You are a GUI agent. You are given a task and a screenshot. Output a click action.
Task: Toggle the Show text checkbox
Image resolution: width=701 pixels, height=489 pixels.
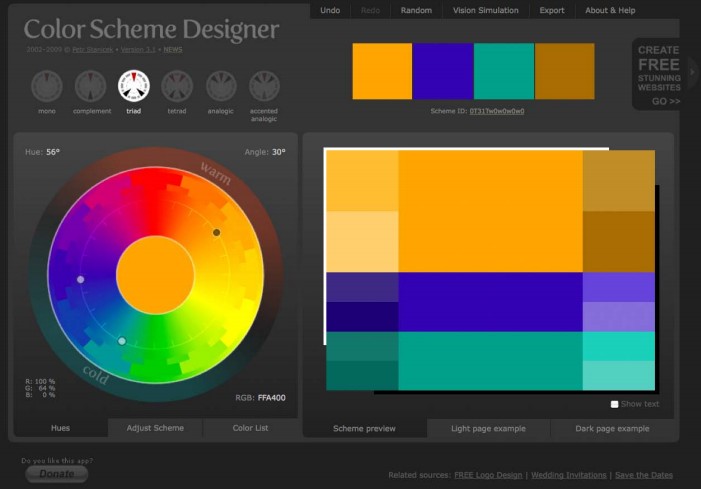615,404
